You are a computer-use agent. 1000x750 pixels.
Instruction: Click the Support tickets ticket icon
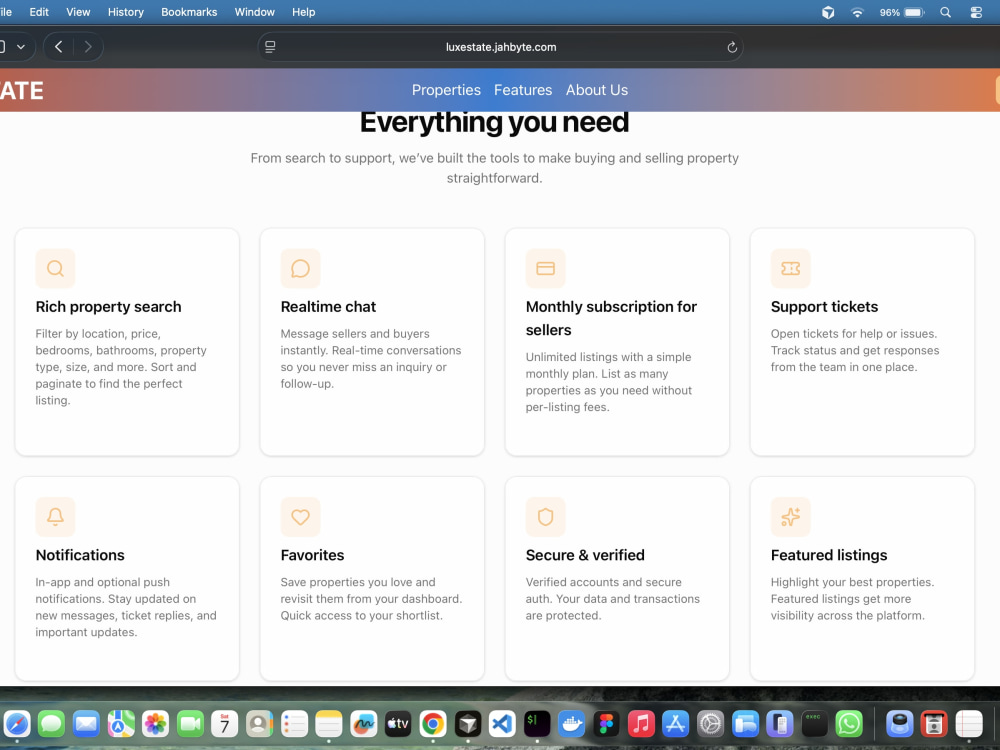(x=791, y=268)
